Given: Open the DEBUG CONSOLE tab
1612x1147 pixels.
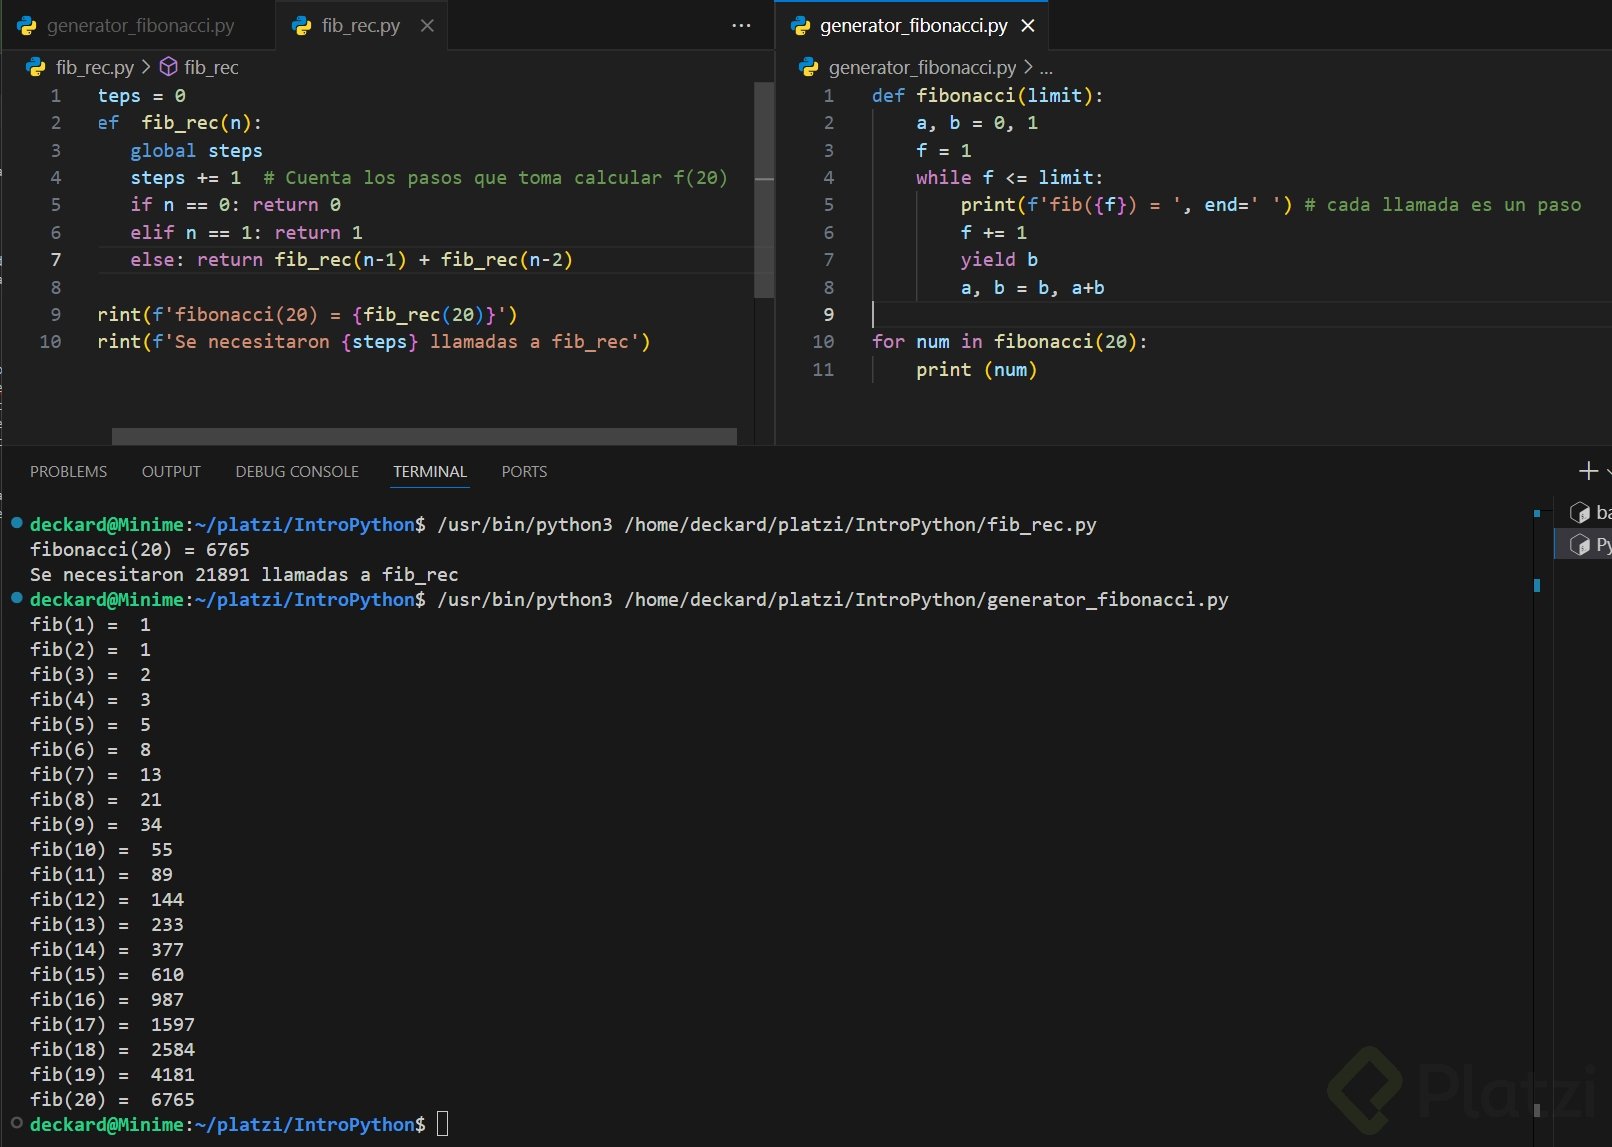Looking at the screenshot, I should 297,472.
